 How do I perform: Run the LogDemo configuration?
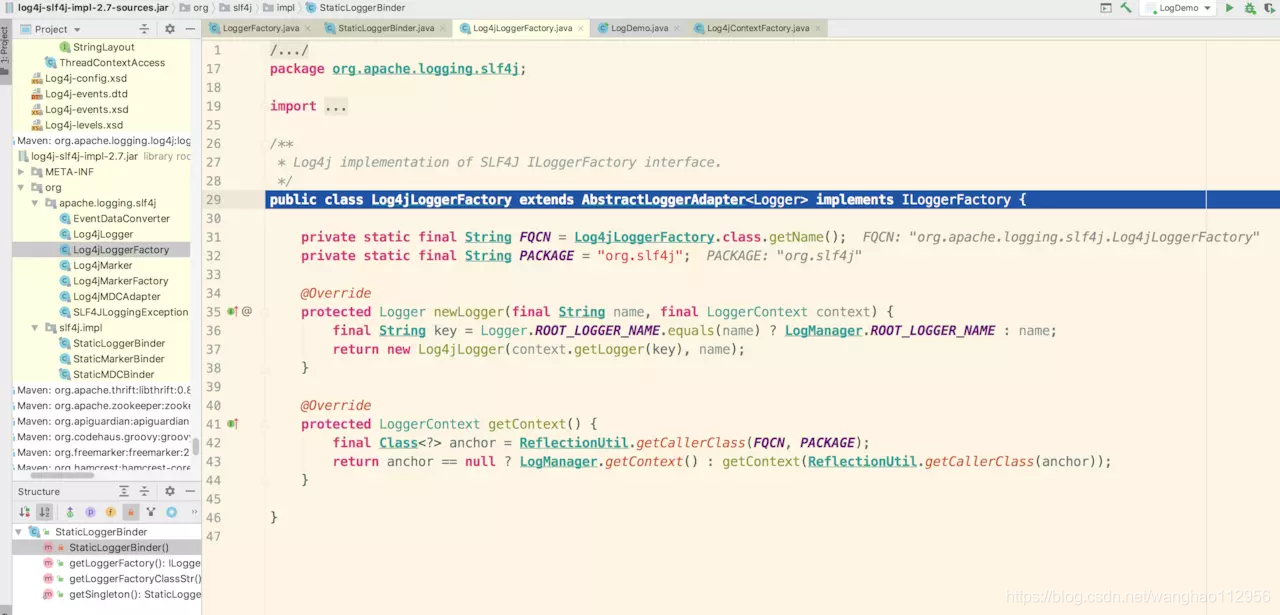pos(1231,8)
